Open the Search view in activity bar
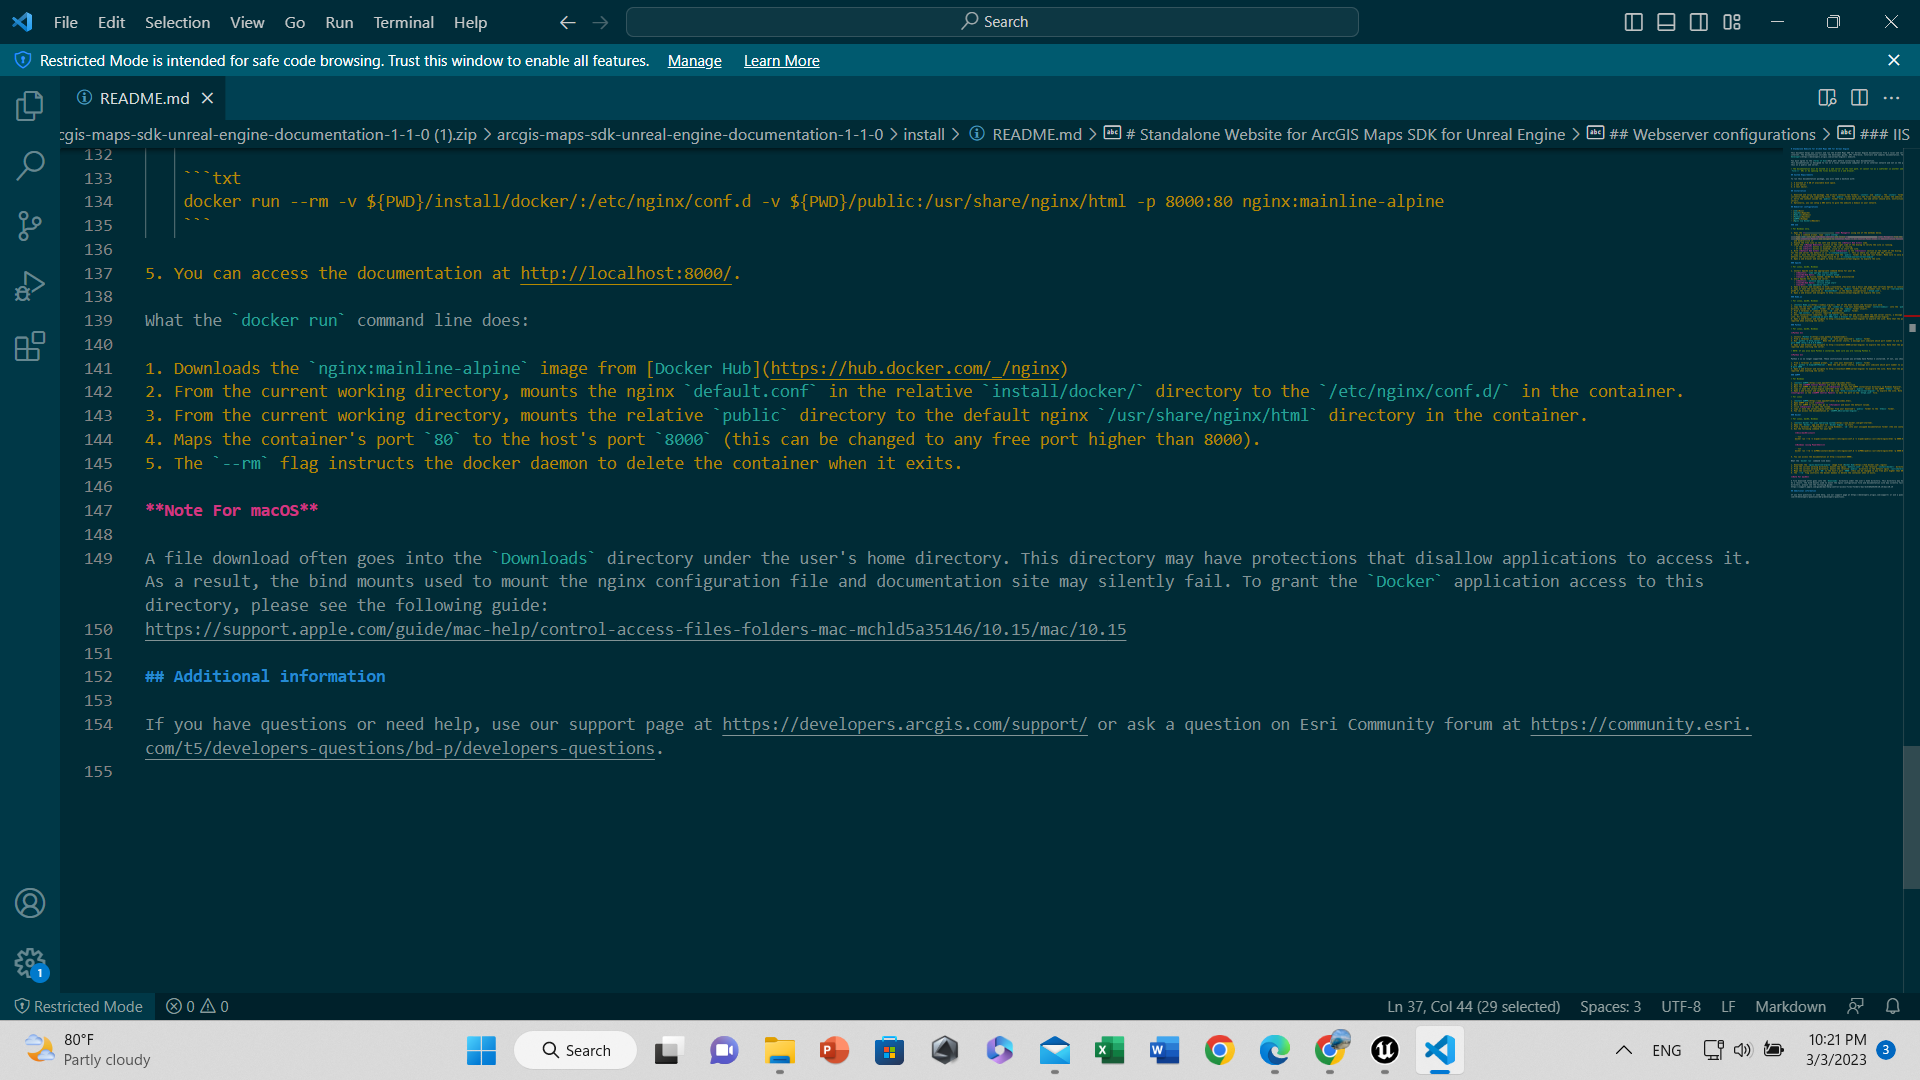The height and width of the screenshot is (1080, 1920). (30, 166)
